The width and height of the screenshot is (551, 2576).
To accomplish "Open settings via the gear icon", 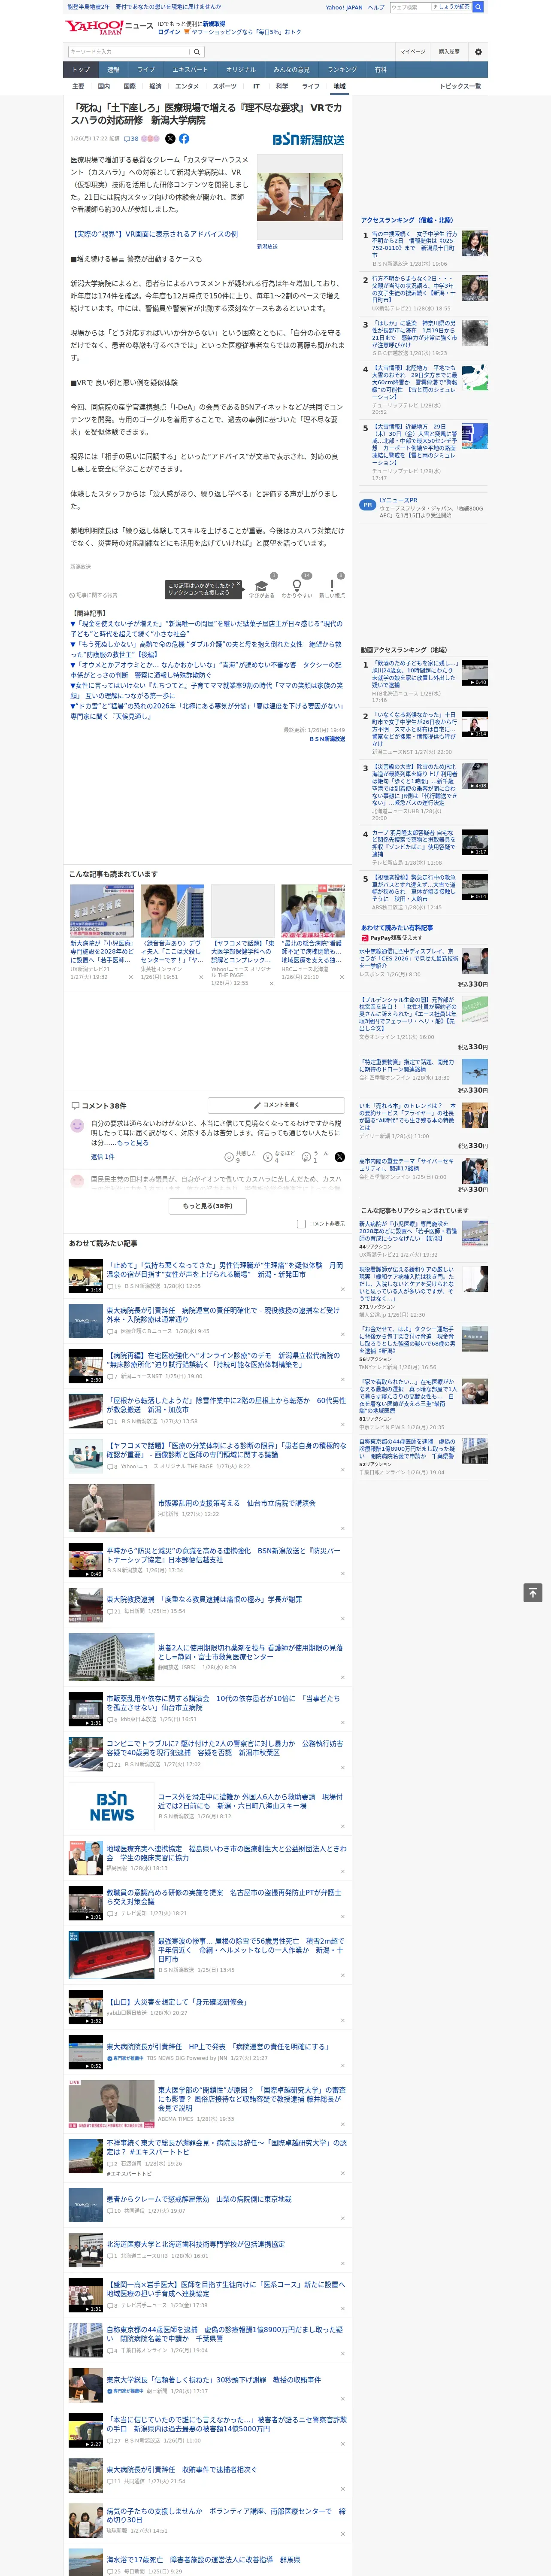I will (x=478, y=52).
